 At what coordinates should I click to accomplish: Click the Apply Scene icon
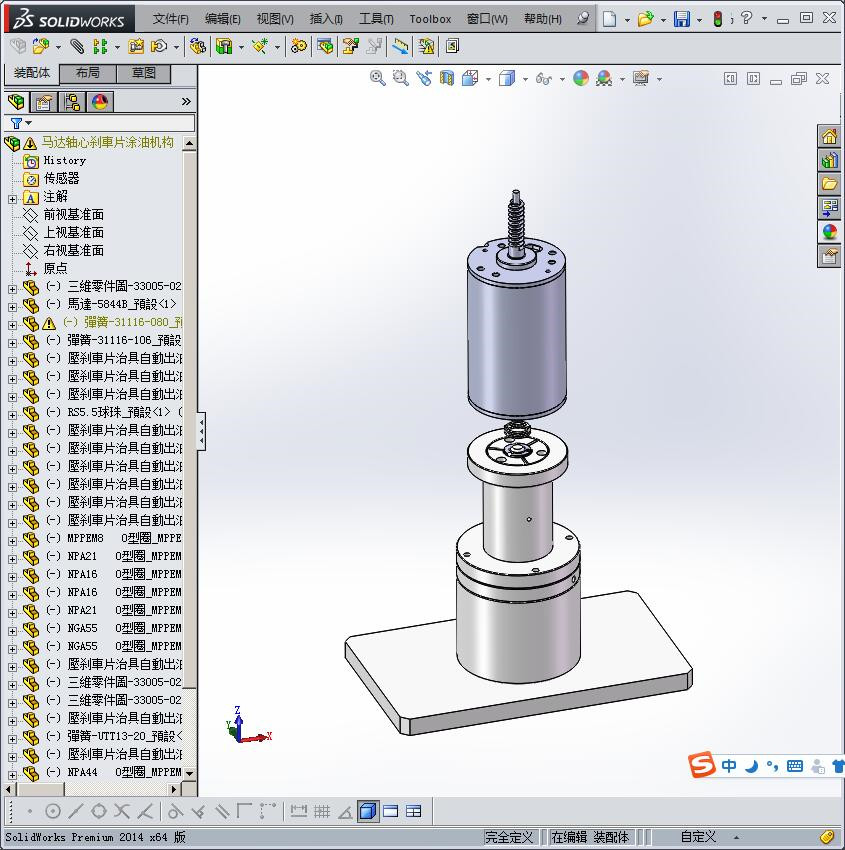tap(604, 79)
